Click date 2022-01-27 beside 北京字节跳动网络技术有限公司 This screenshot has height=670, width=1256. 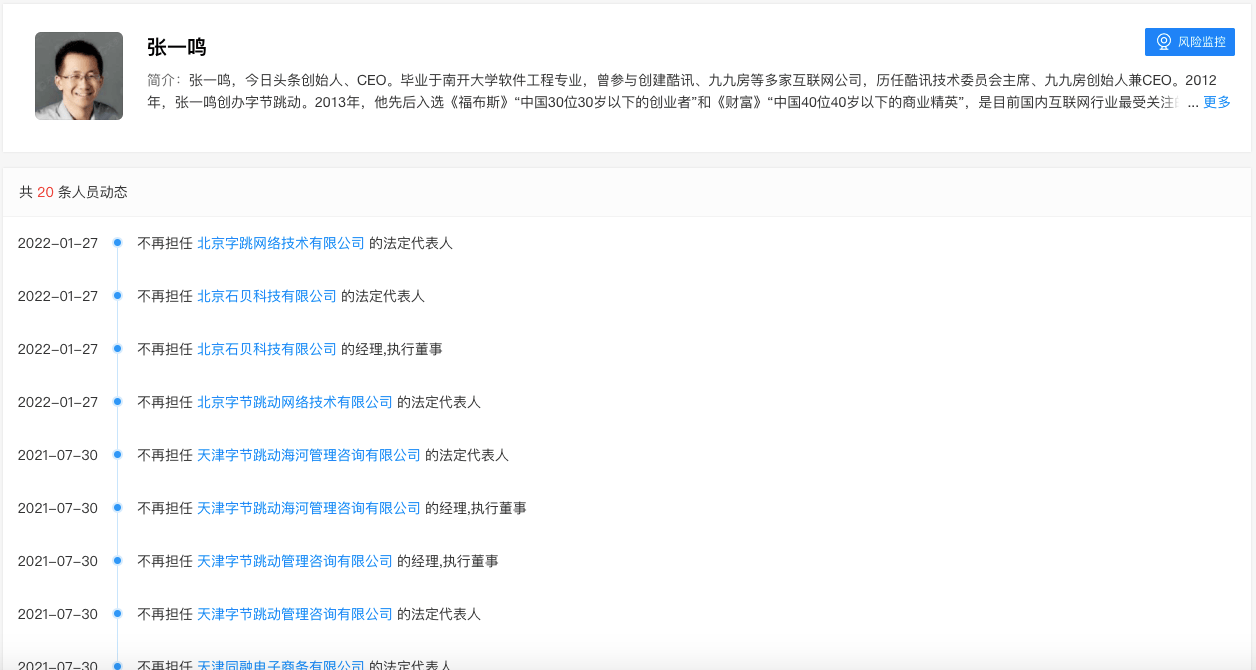pos(58,402)
